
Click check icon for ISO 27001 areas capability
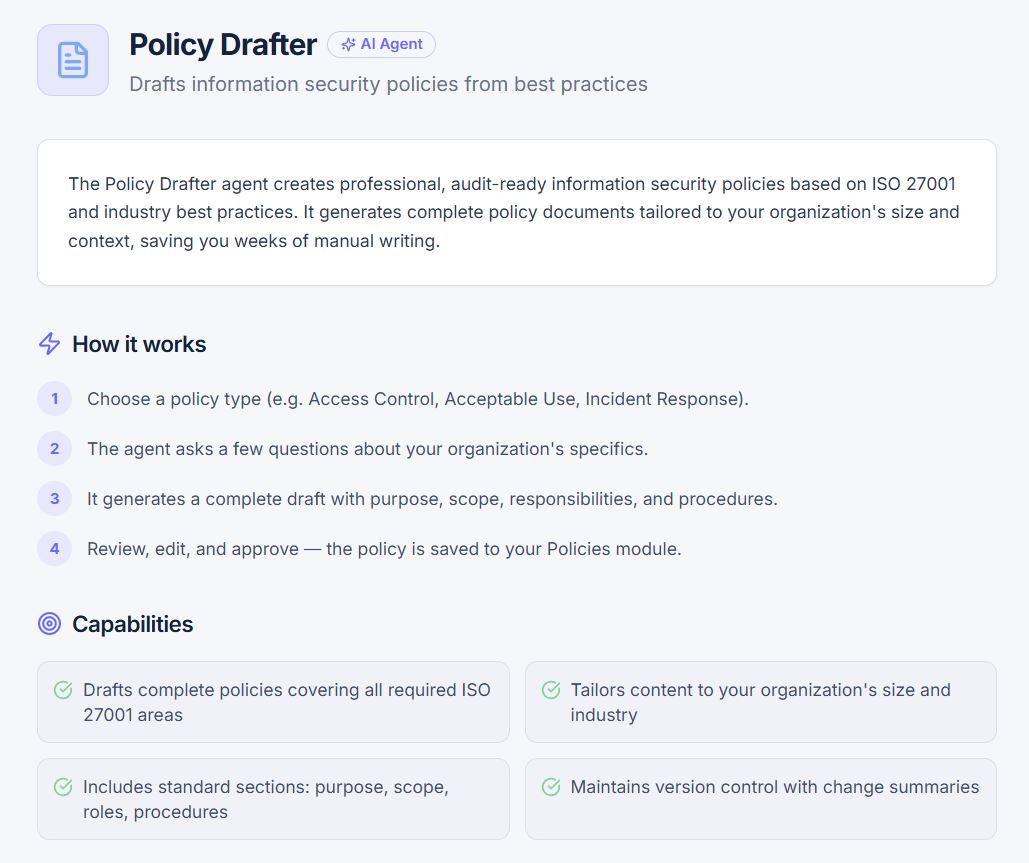coord(63,690)
